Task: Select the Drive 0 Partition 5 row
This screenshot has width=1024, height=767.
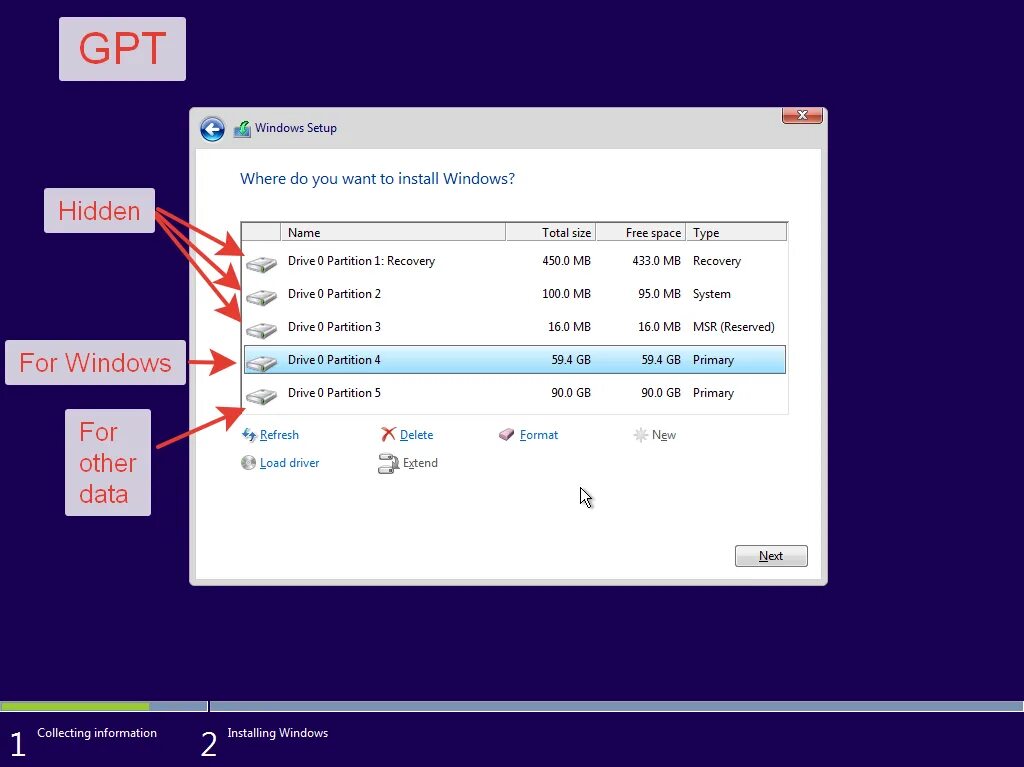Action: 515,393
